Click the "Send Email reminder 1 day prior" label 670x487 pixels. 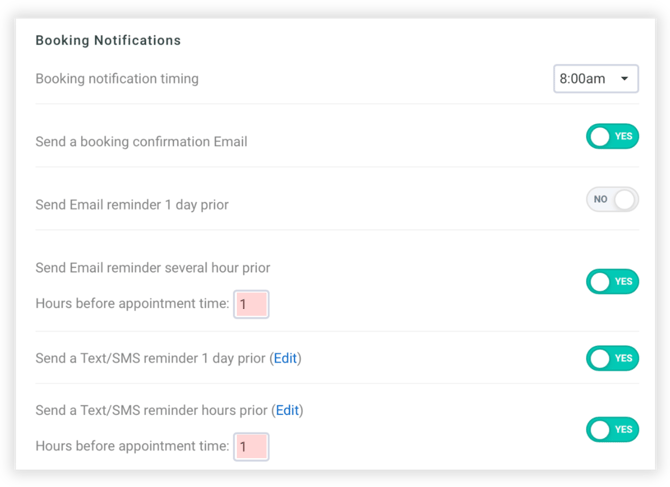point(132,205)
